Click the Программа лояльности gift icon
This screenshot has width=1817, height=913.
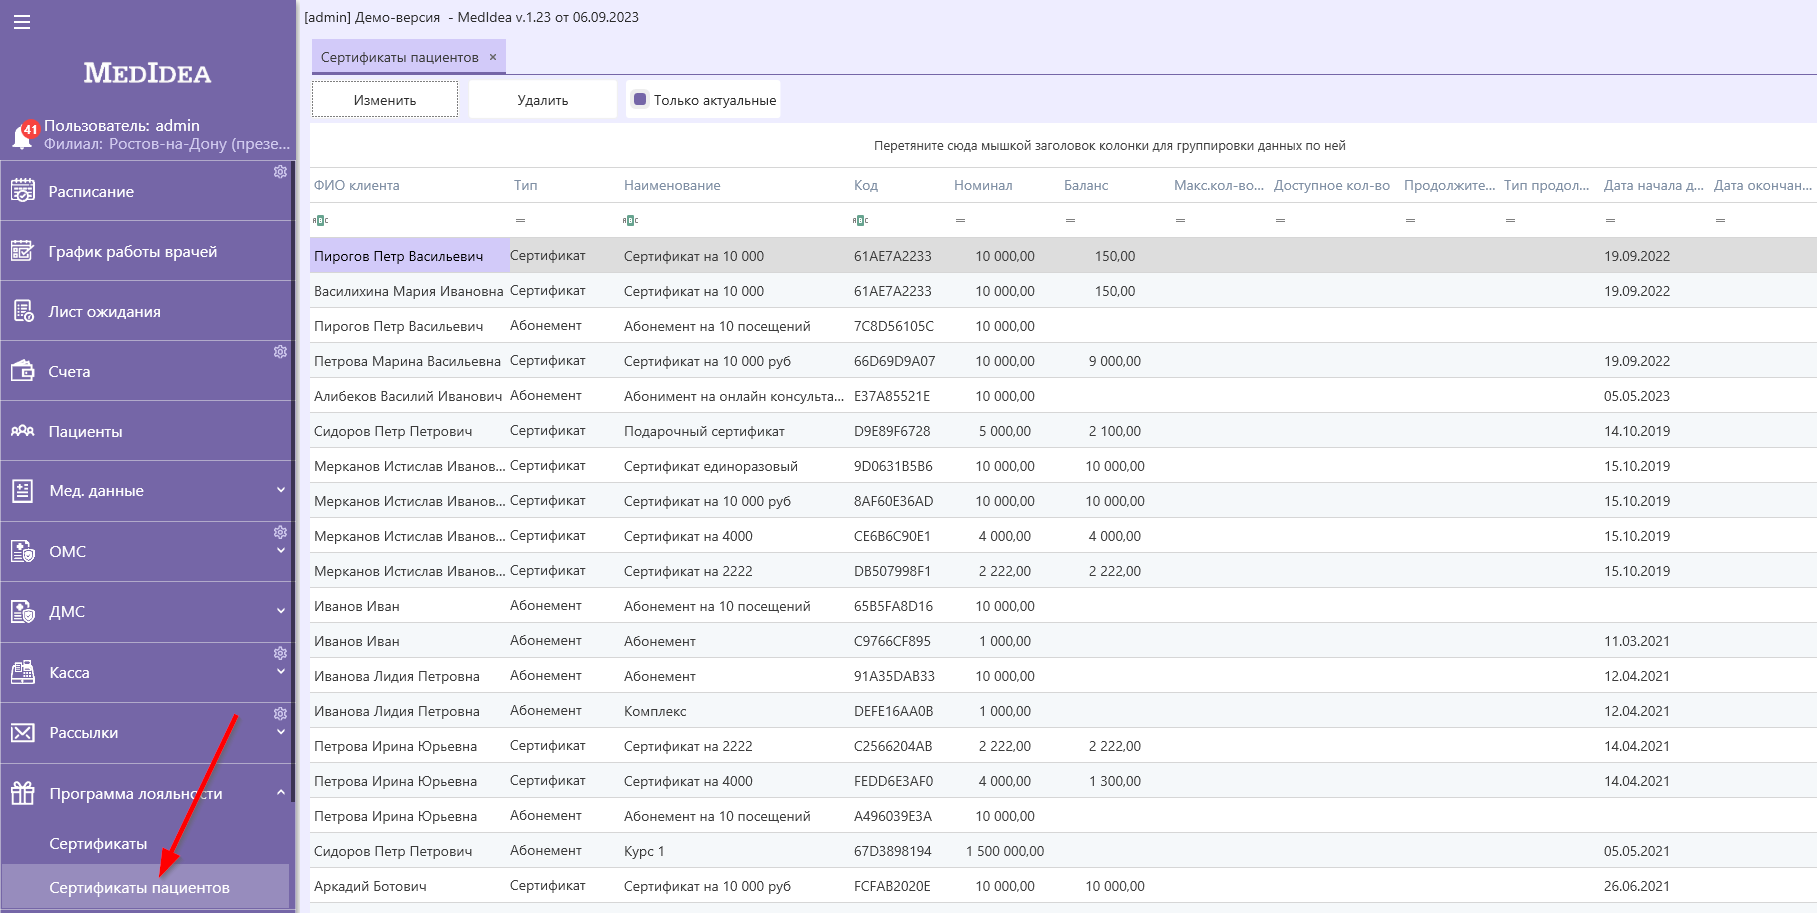click(x=23, y=793)
